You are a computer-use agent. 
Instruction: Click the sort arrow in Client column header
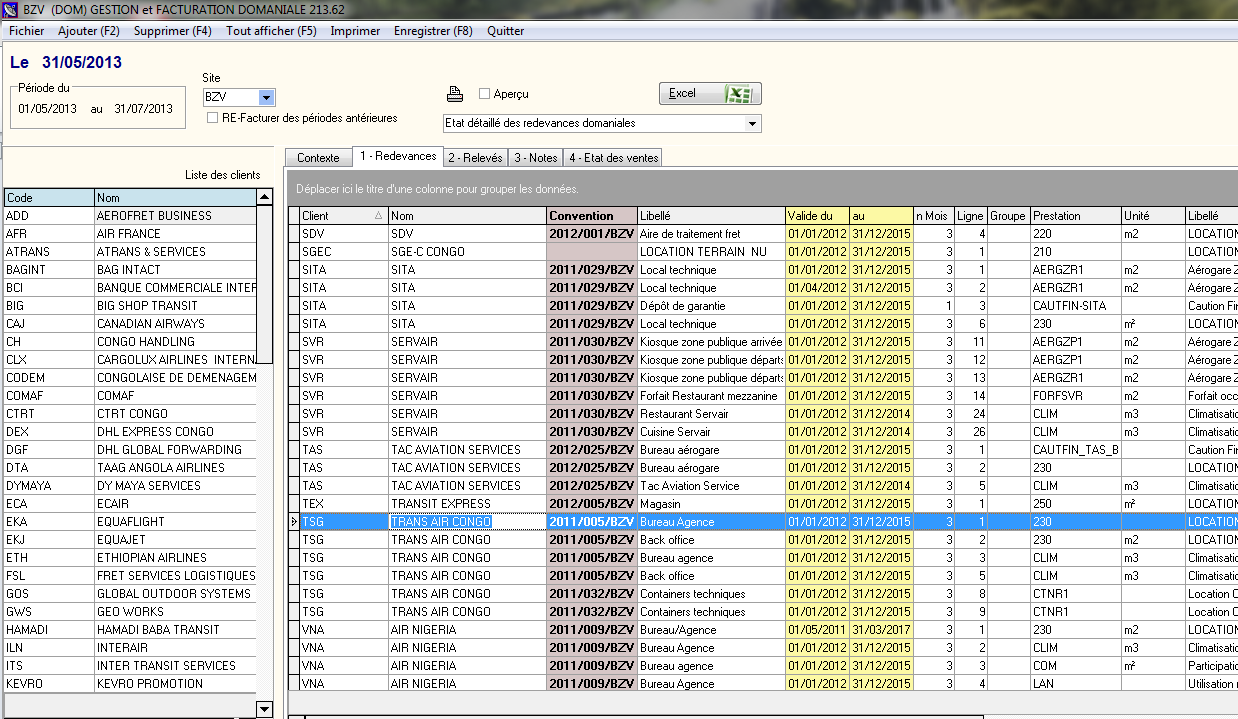tap(378, 216)
